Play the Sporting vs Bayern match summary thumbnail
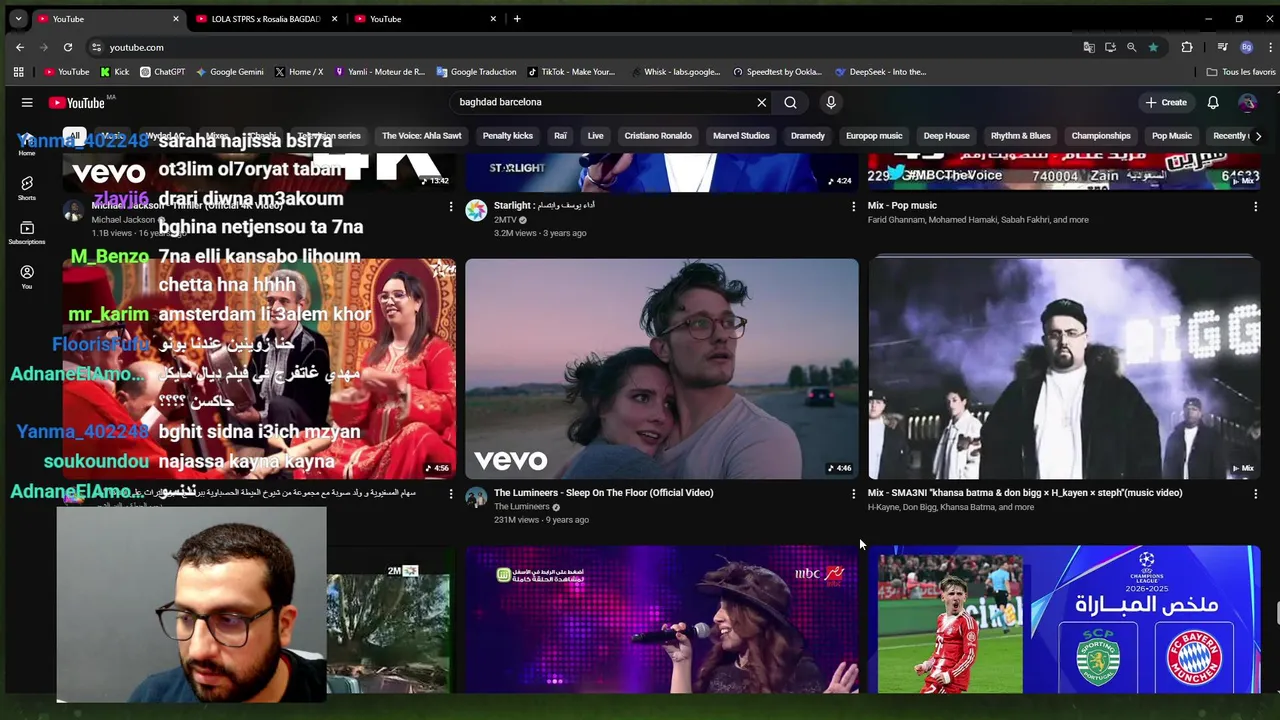The height and width of the screenshot is (720, 1280). [x=1064, y=619]
